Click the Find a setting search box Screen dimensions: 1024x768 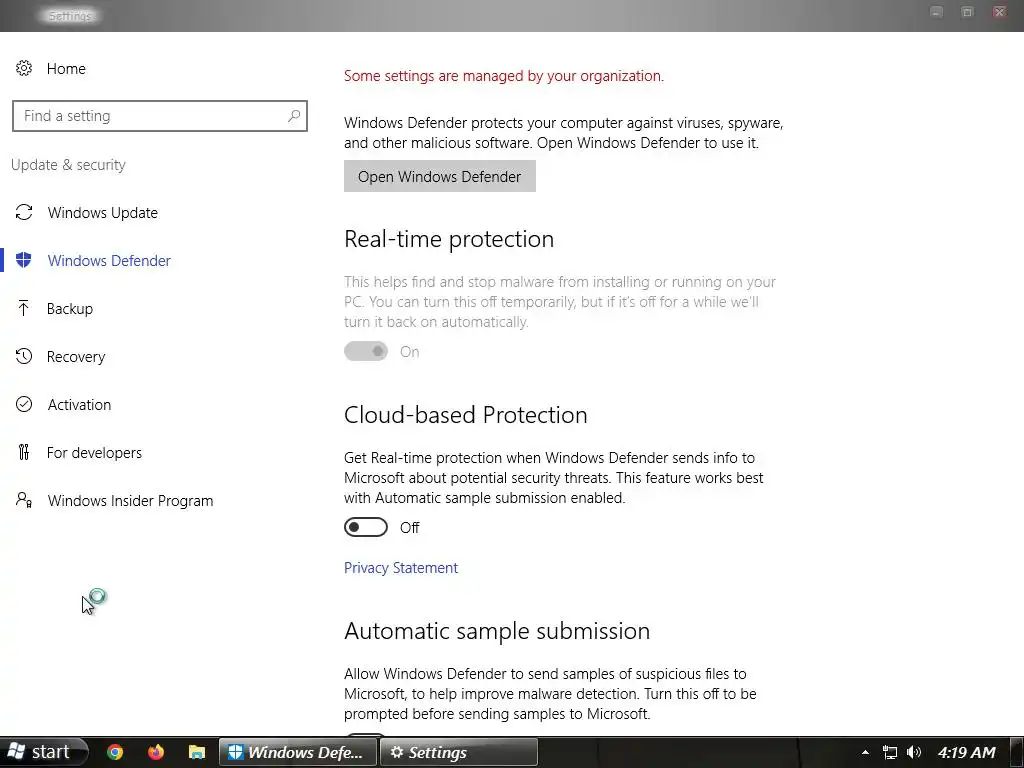(159, 116)
